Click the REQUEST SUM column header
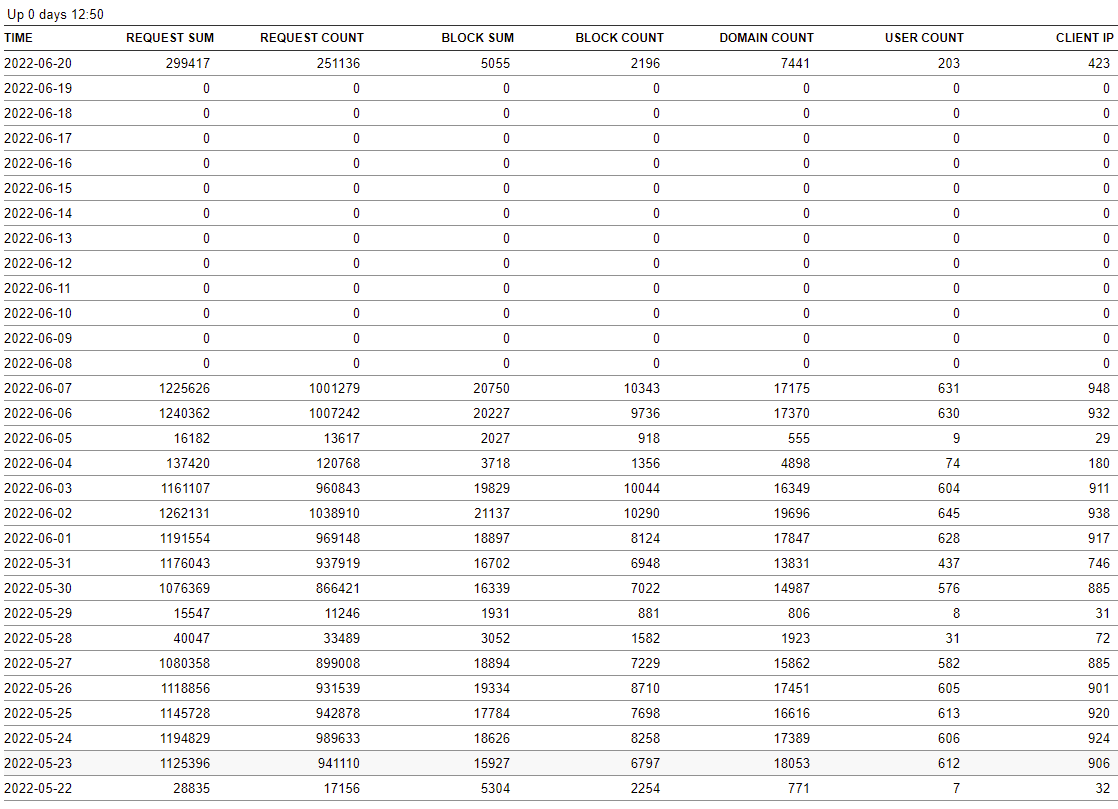 (170, 38)
